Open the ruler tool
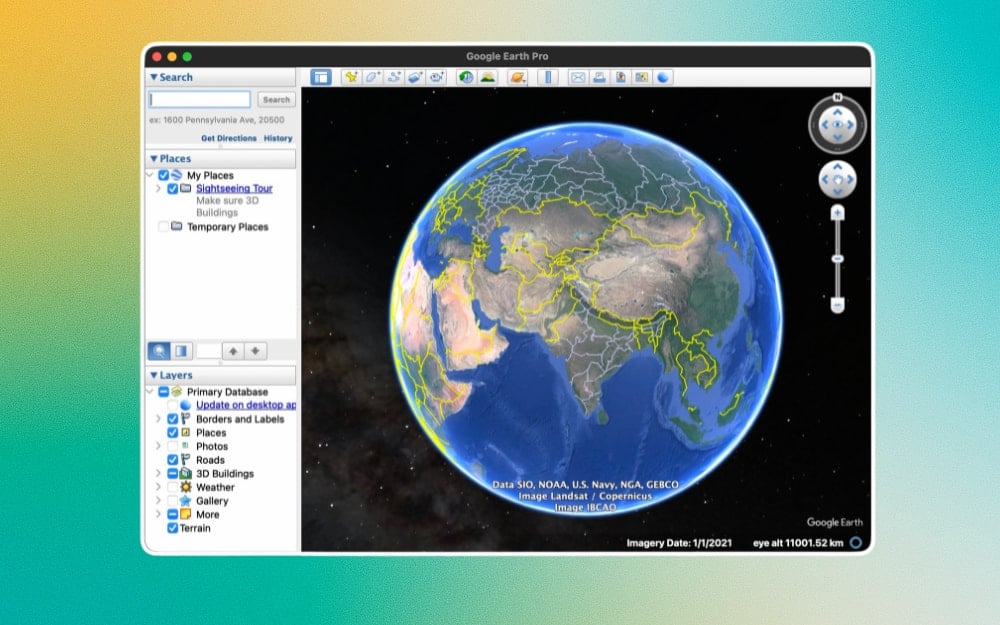The height and width of the screenshot is (625, 1000). click(x=548, y=77)
